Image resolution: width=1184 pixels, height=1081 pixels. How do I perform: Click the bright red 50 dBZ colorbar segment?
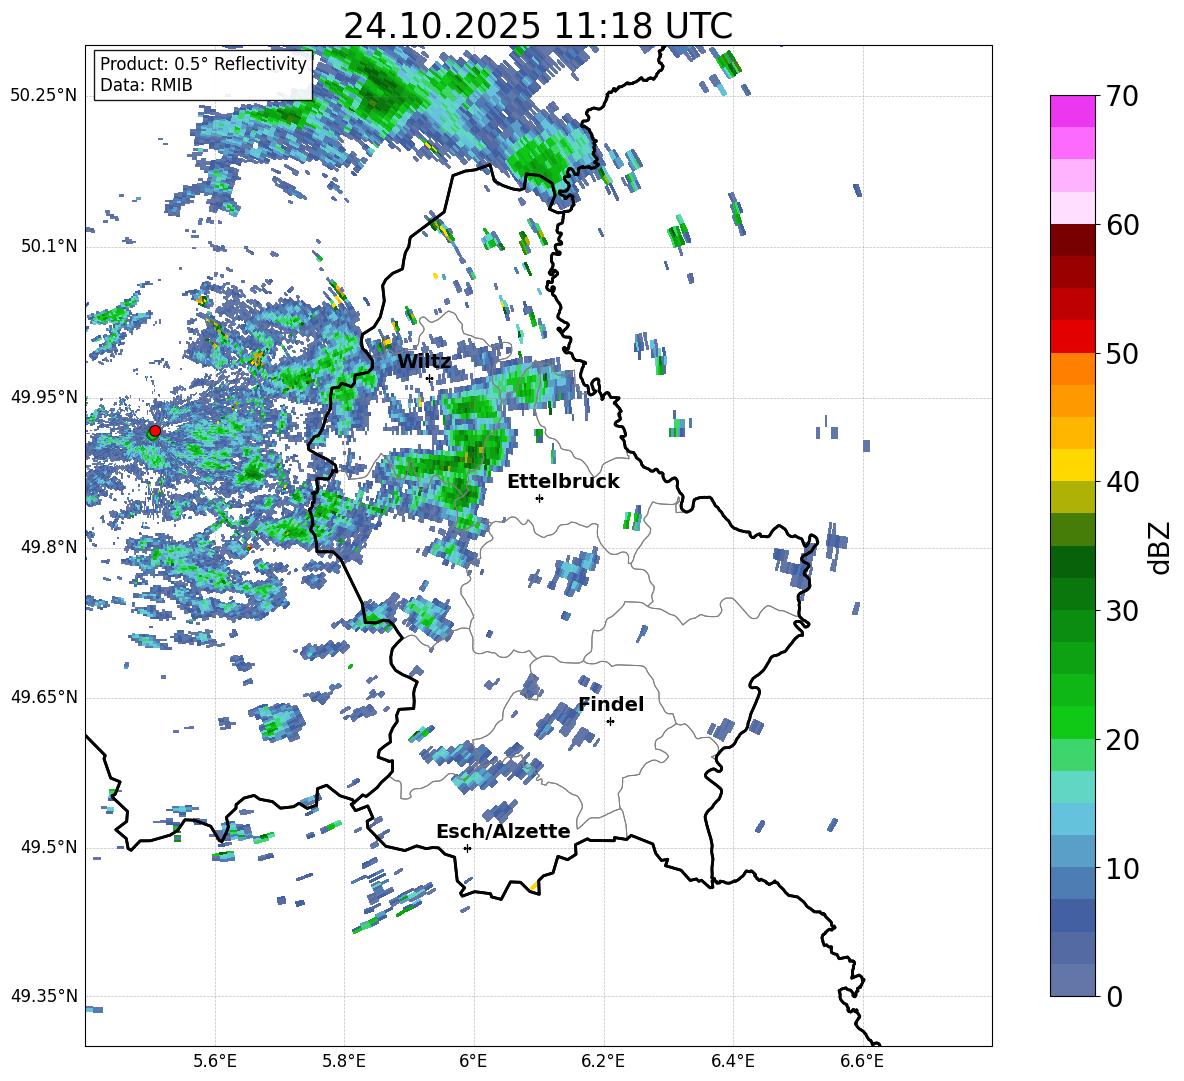(x=1072, y=337)
